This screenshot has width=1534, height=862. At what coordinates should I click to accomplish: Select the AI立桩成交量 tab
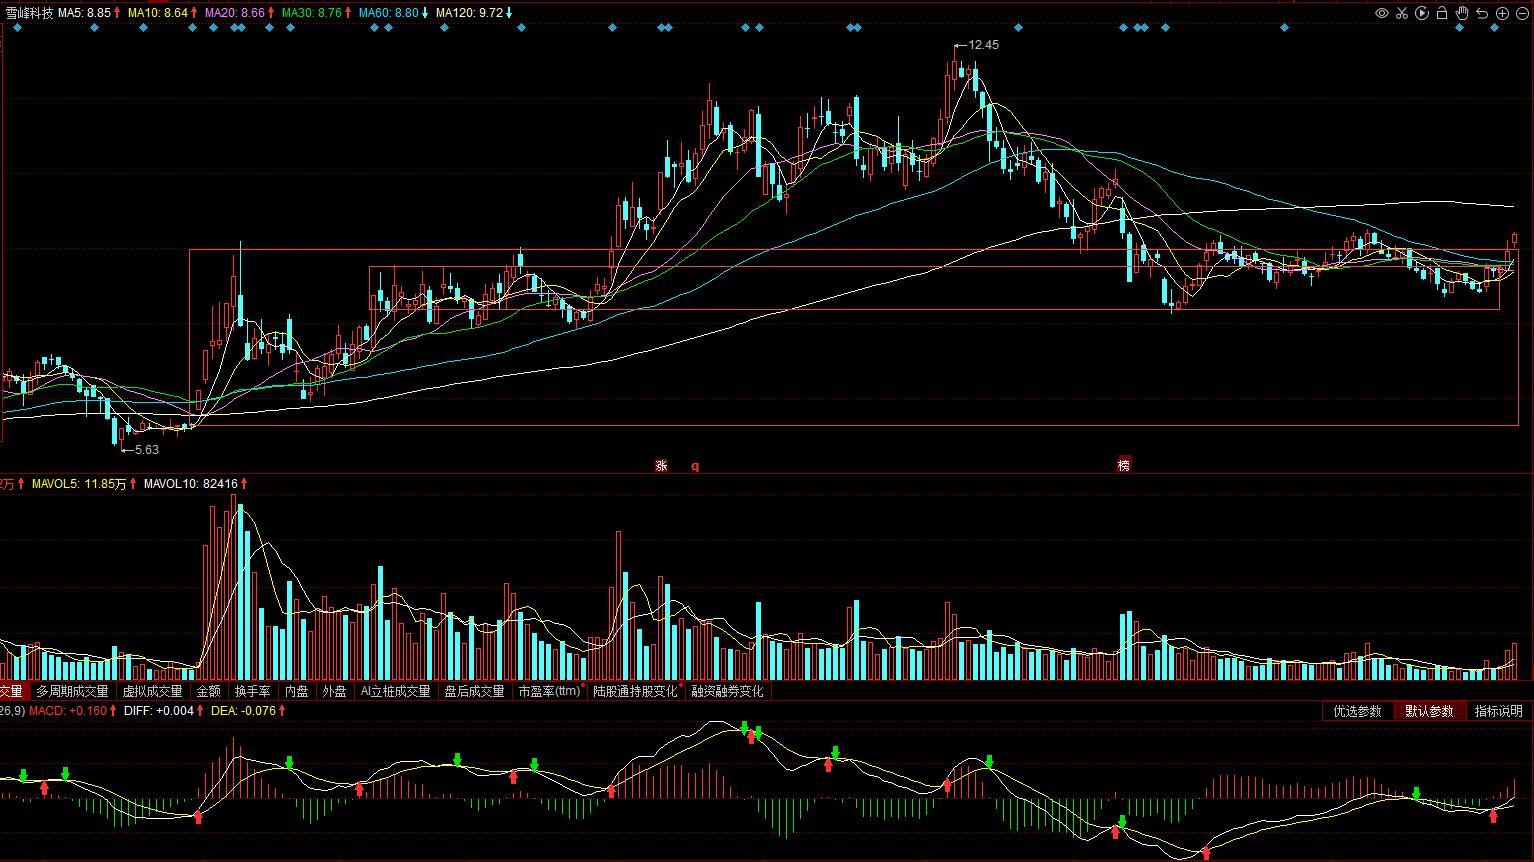click(x=395, y=691)
